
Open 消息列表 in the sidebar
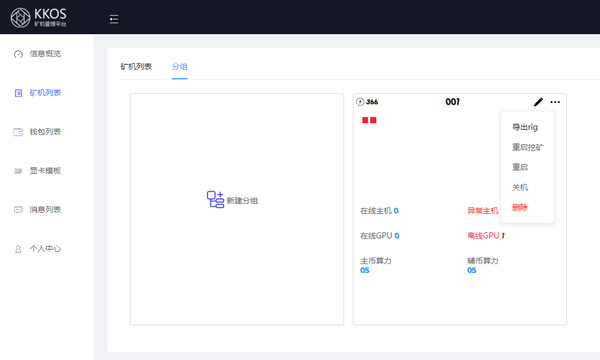tap(45, 210)
